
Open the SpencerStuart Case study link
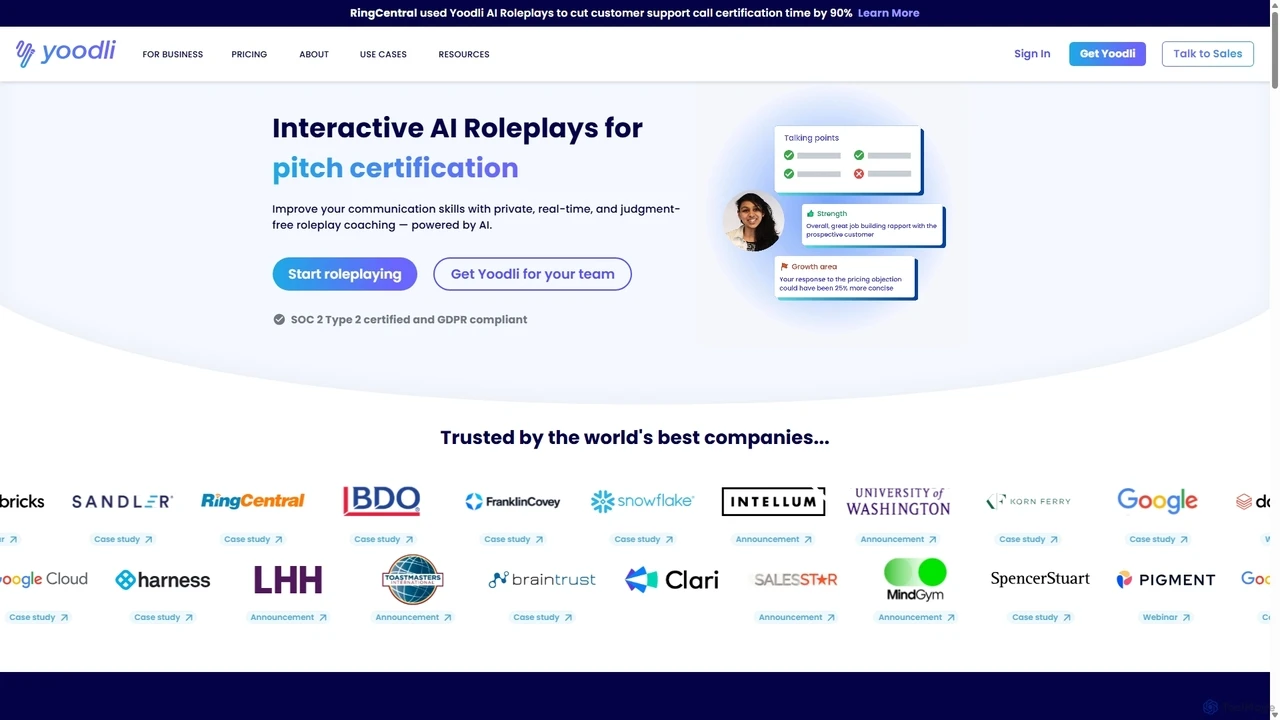(x=1041, y=617)
